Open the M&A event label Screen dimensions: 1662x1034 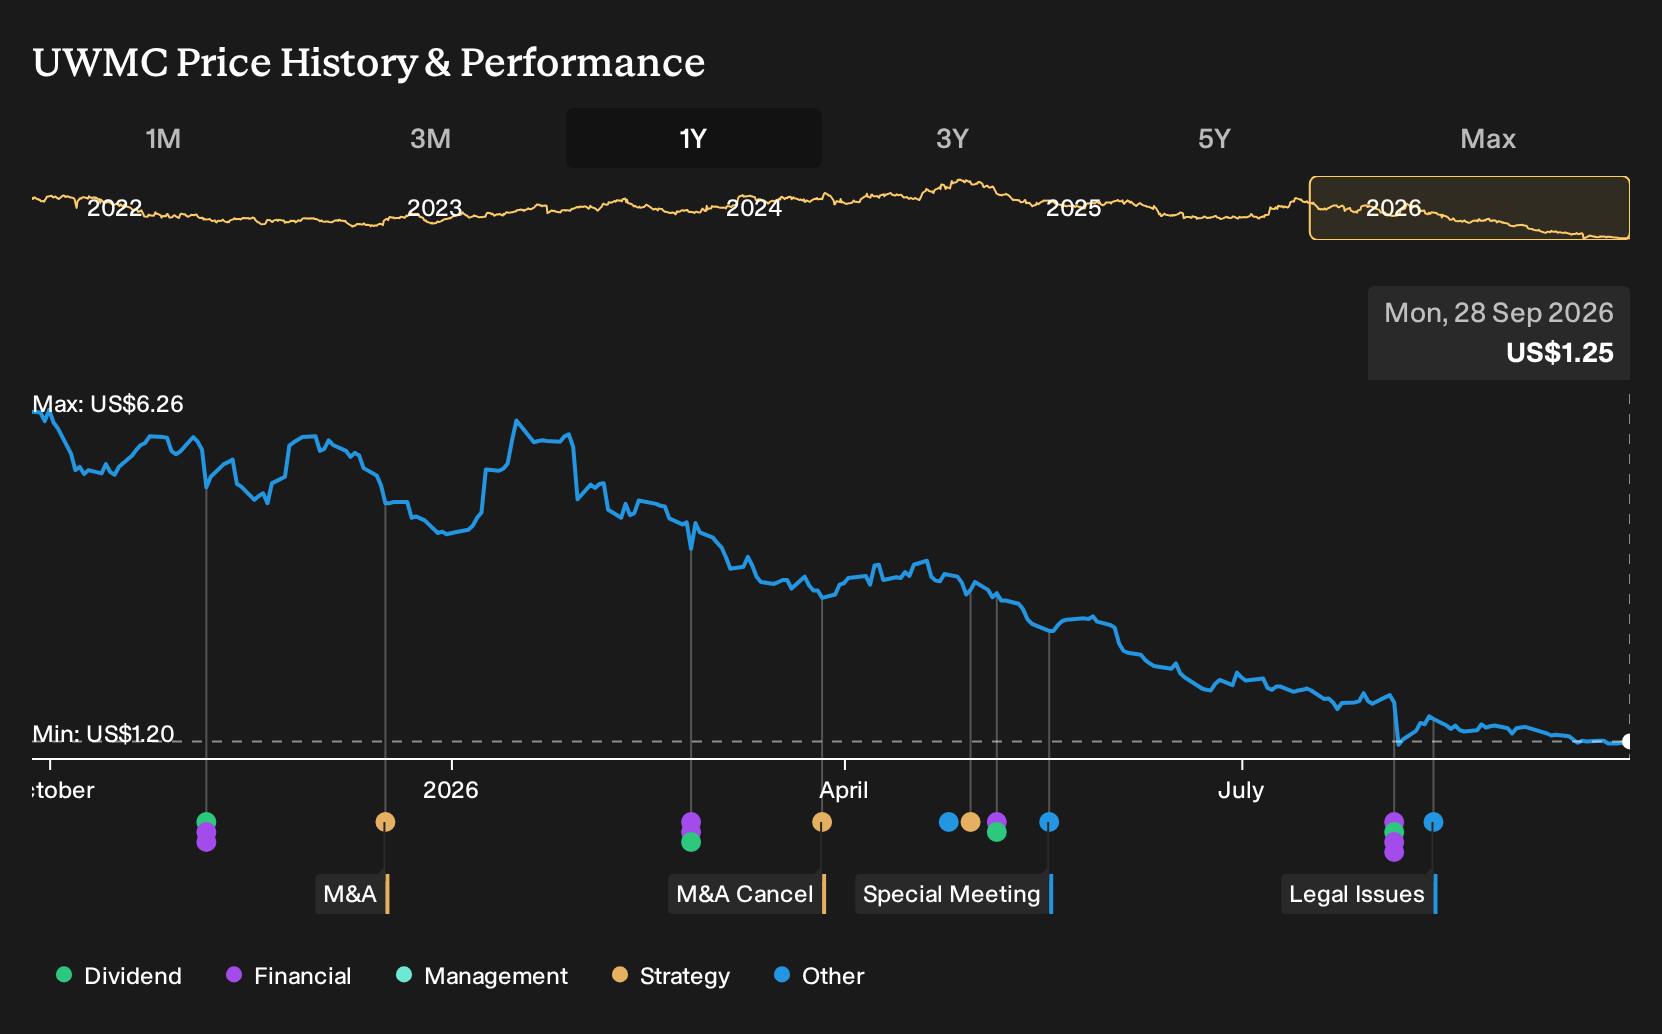352,894
